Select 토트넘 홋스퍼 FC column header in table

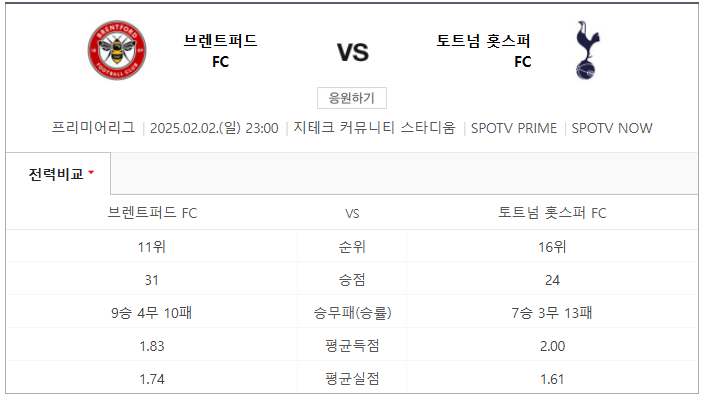click(552, 213)
